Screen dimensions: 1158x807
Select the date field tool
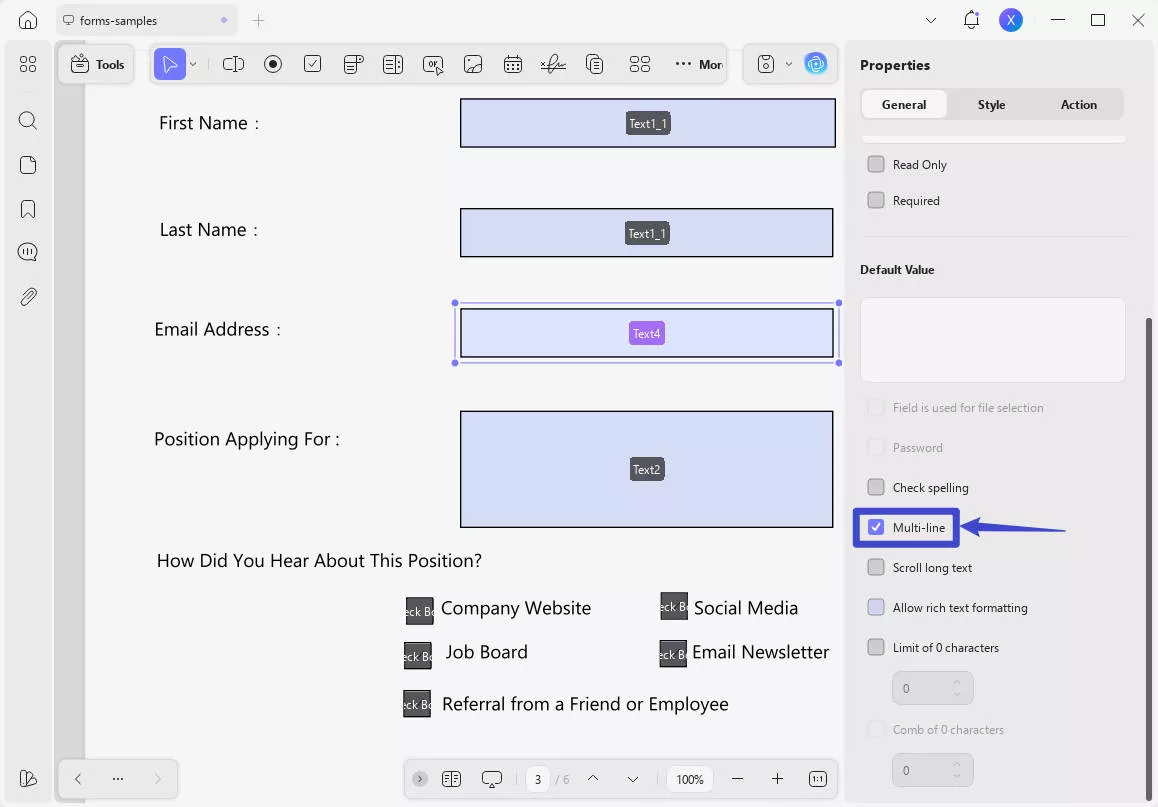coord(513,63)
